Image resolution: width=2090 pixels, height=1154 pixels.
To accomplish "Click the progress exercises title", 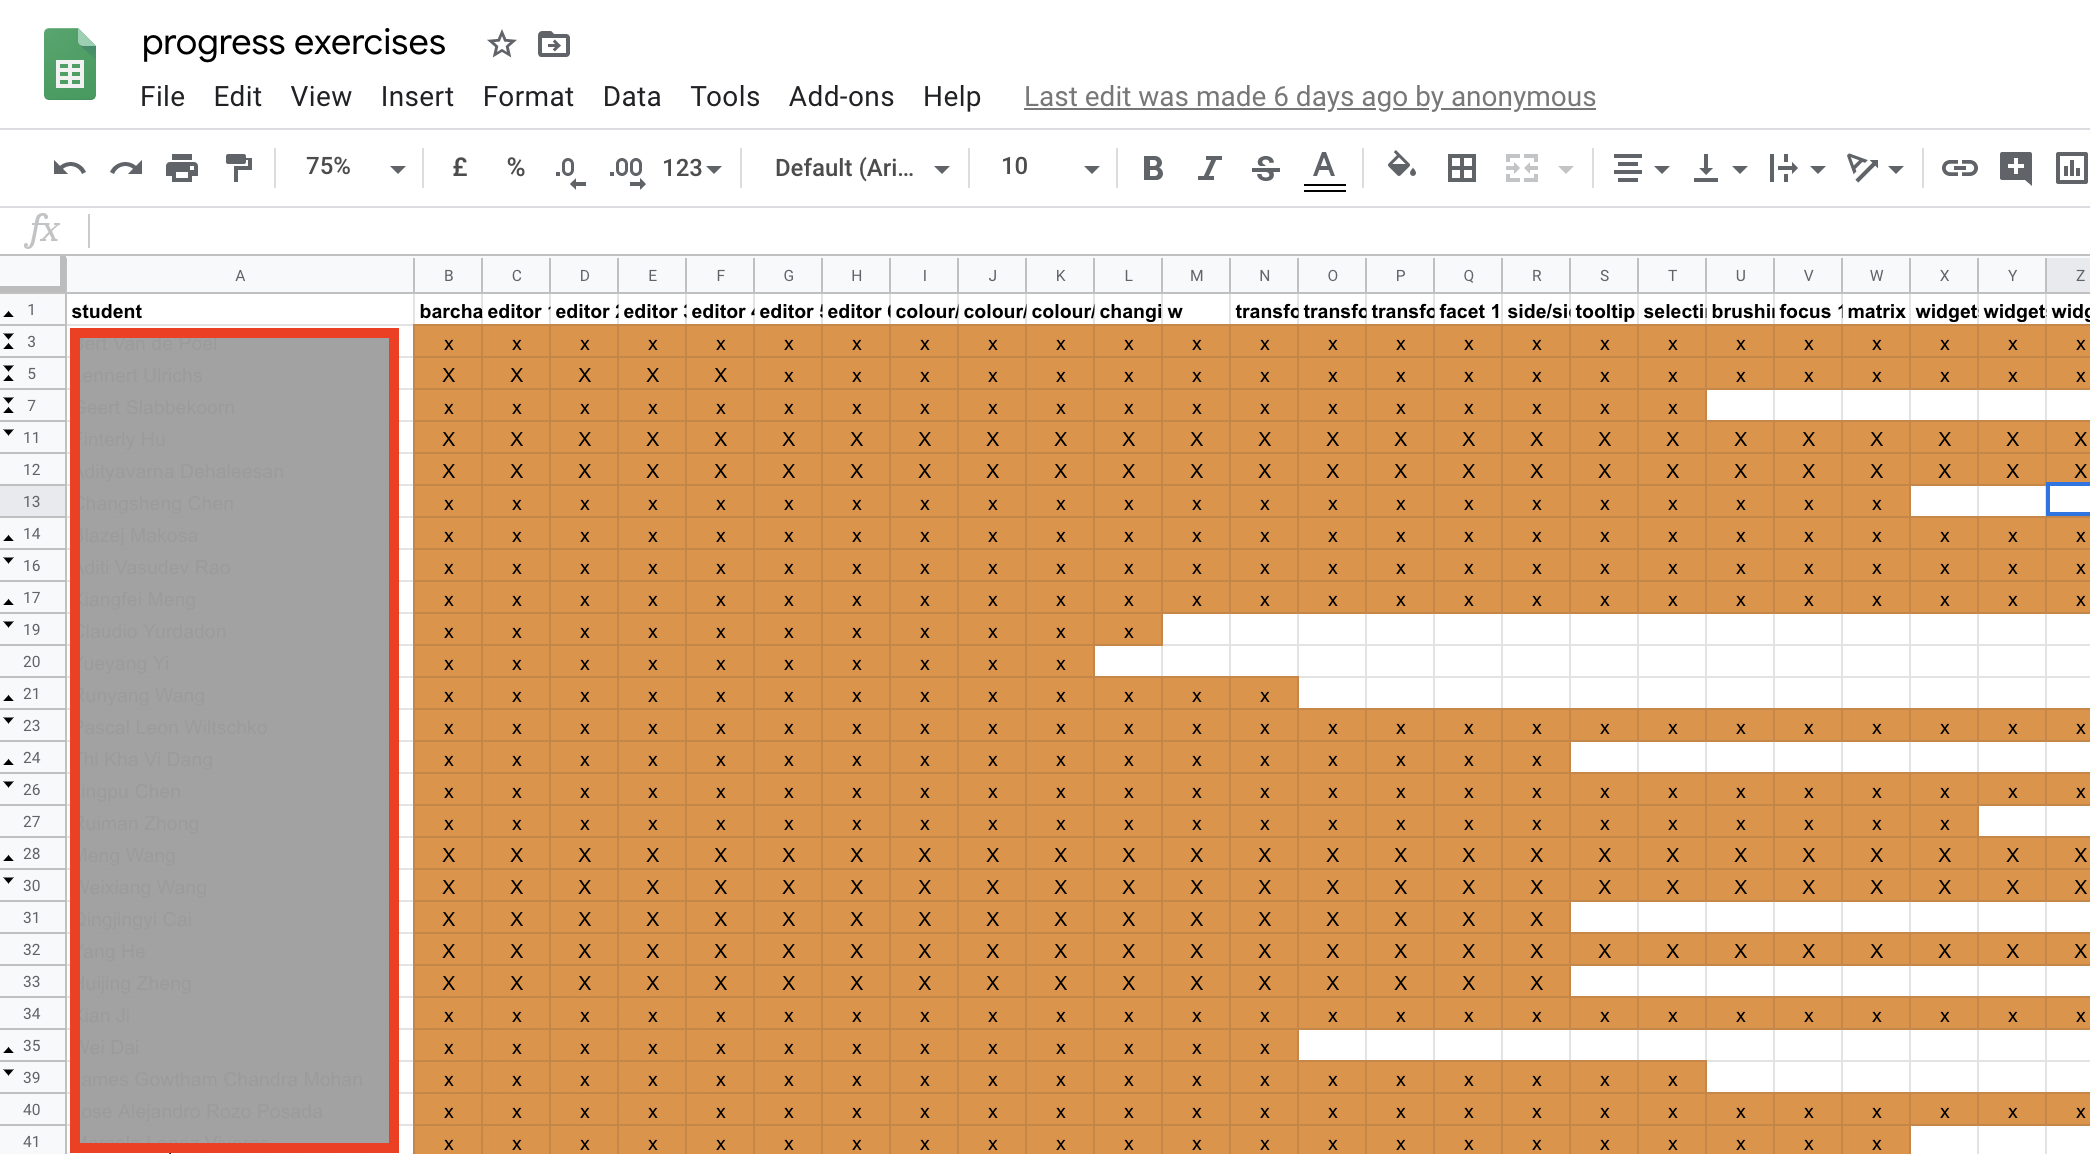I will coord(293,43).
